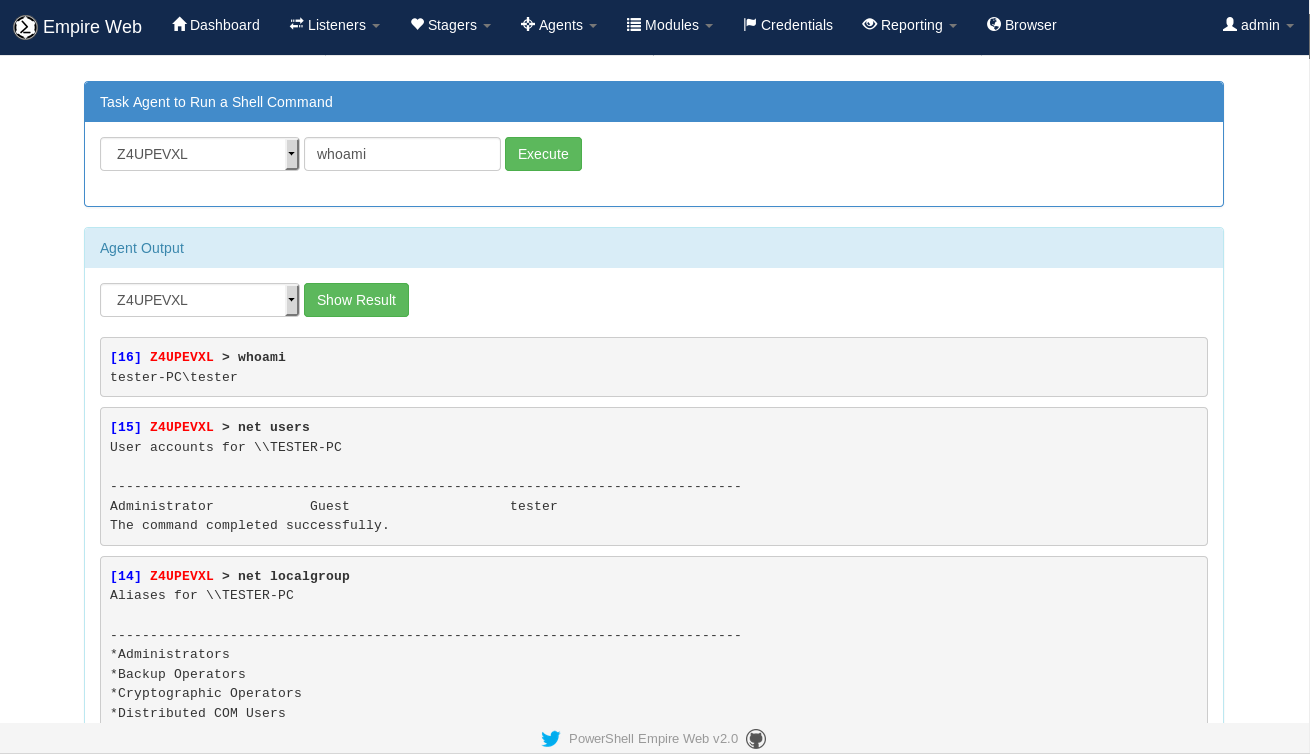Open the Listeners dropdown caret
This screenshot has width=1310, height=754.
point(376,26)
